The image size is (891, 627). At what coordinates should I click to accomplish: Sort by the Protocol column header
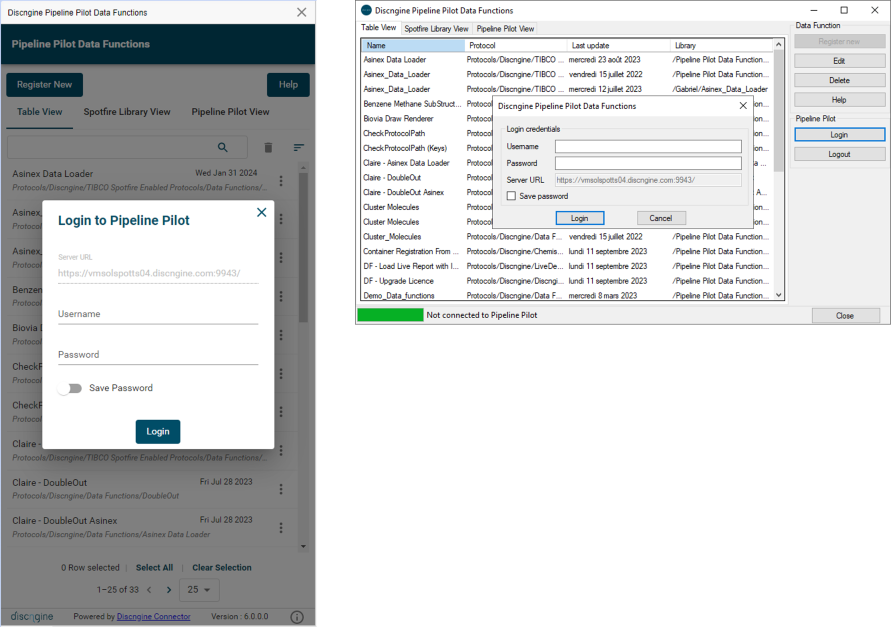tap(516, 45)
